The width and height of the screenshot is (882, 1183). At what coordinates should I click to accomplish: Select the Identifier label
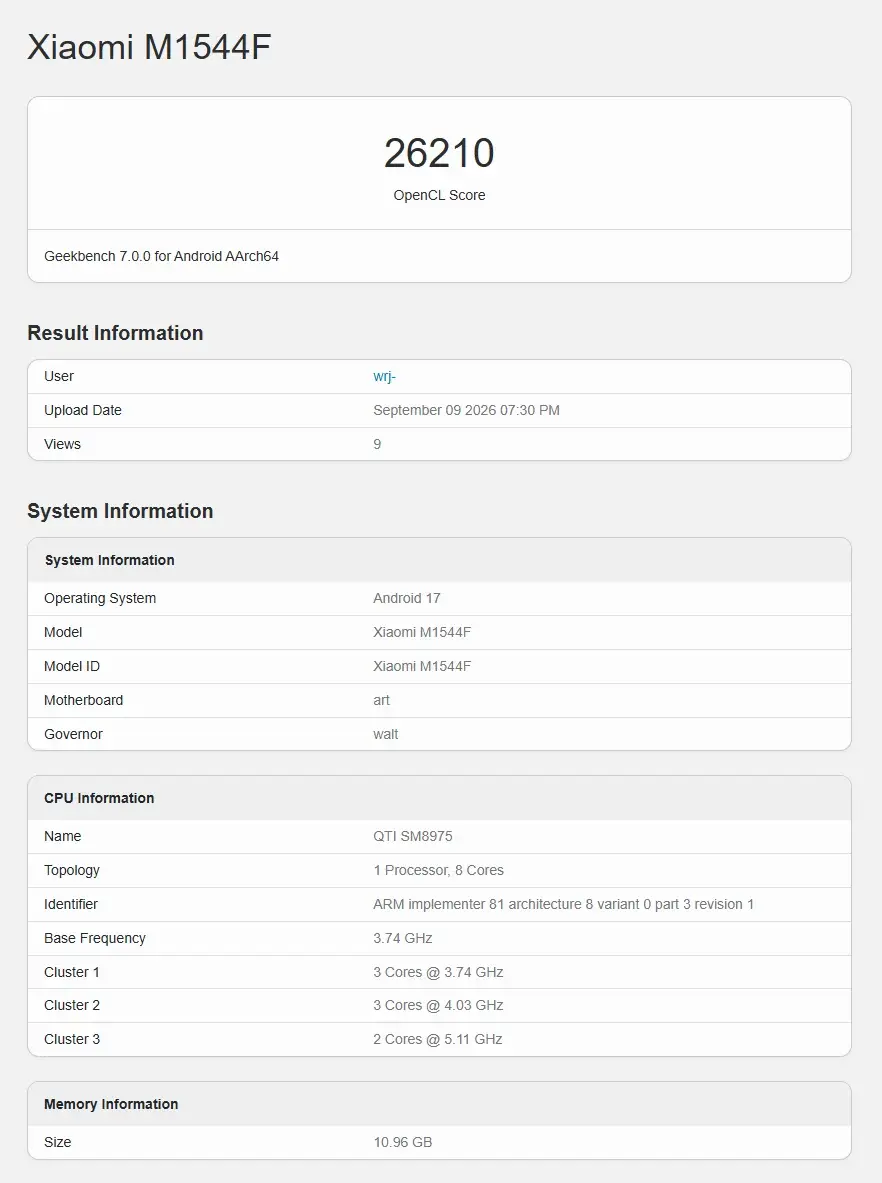click(x=71, y=904)
